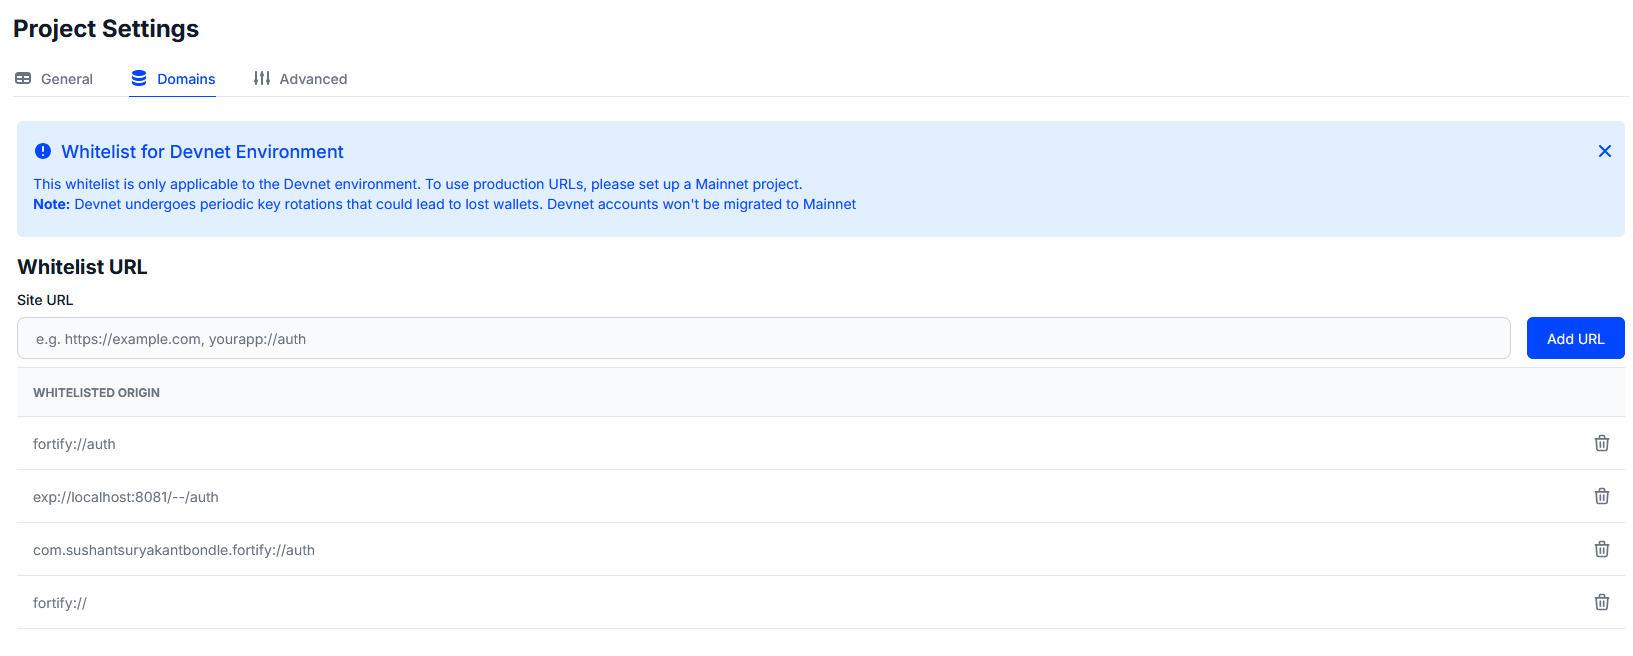The image size is (1633, 656).
Task: Click the info icon in the banner
Action: click(43, 151)
